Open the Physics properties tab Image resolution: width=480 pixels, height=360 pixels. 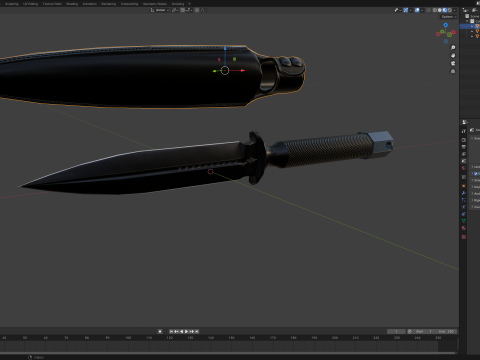pos(464,207)
